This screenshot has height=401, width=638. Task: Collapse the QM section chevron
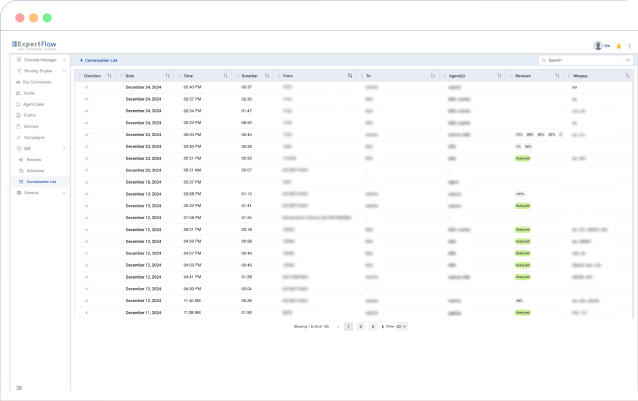coord(64,149)
